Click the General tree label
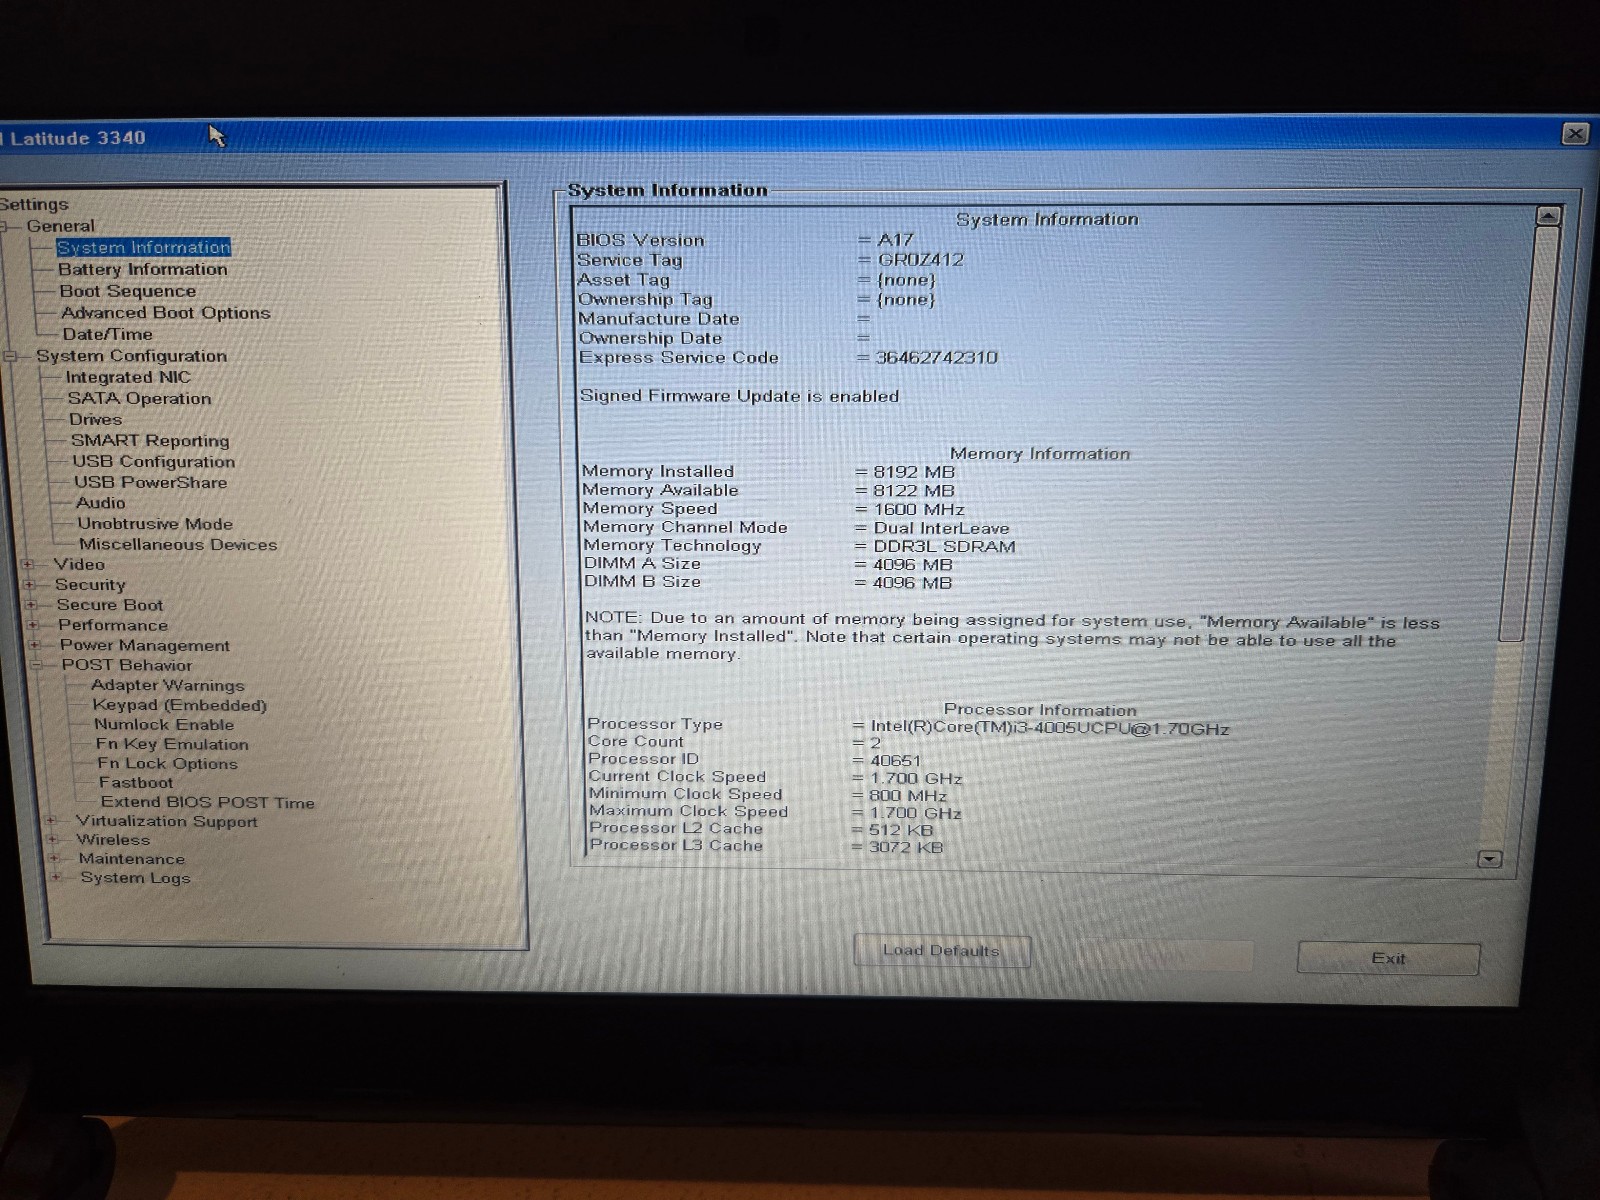Image resolution: width=1600 pixels, height=1200 pixels. (61, 226)
